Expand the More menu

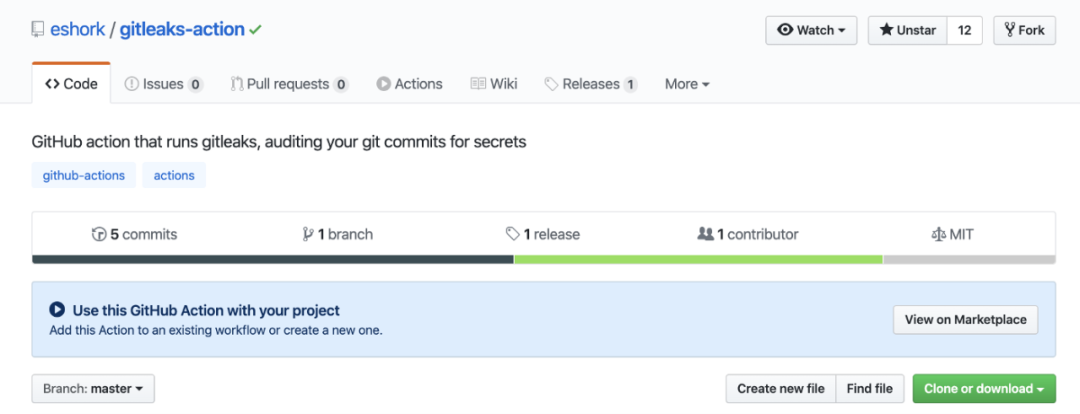pos(687,84)
